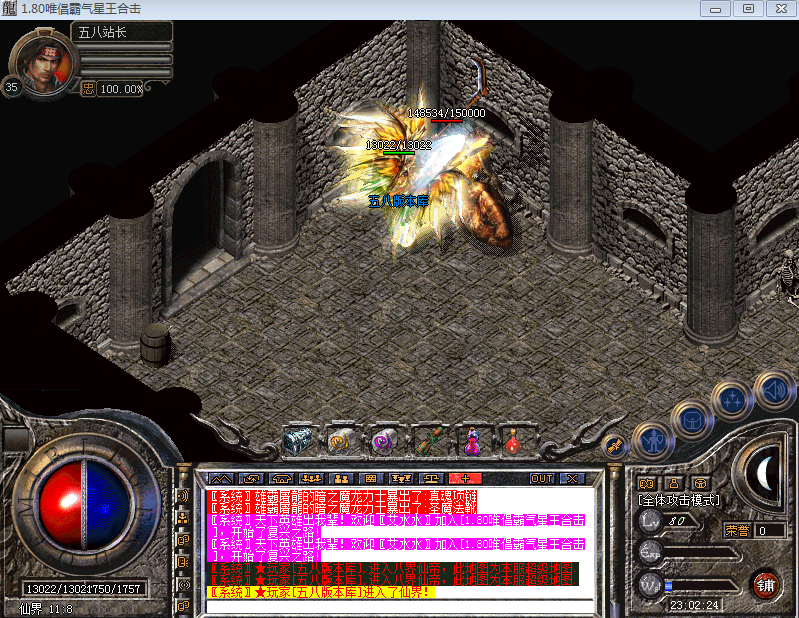Click the OUT logout button
The image size is (799, 618).
click(x=542, y=479)
